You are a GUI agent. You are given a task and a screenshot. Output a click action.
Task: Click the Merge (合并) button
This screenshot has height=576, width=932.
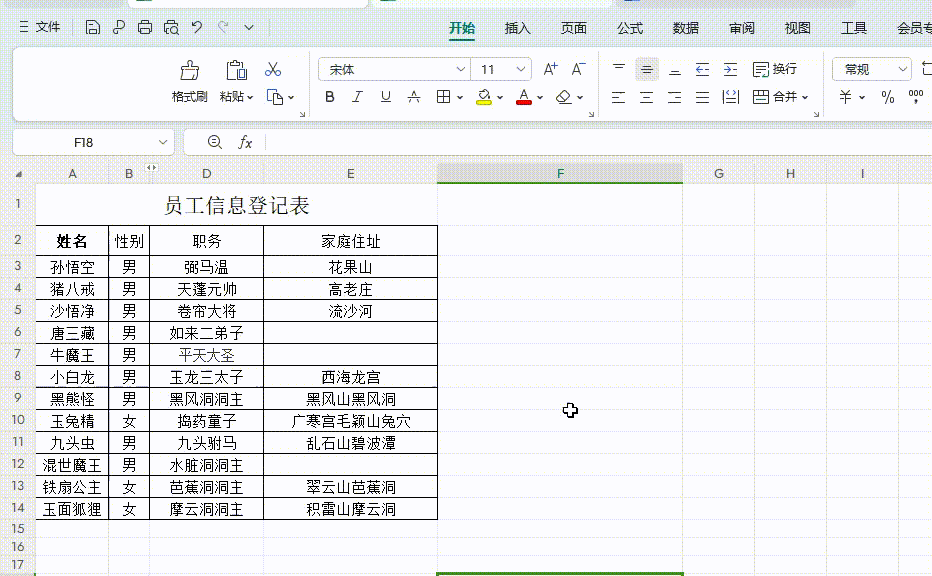[774, 97]
